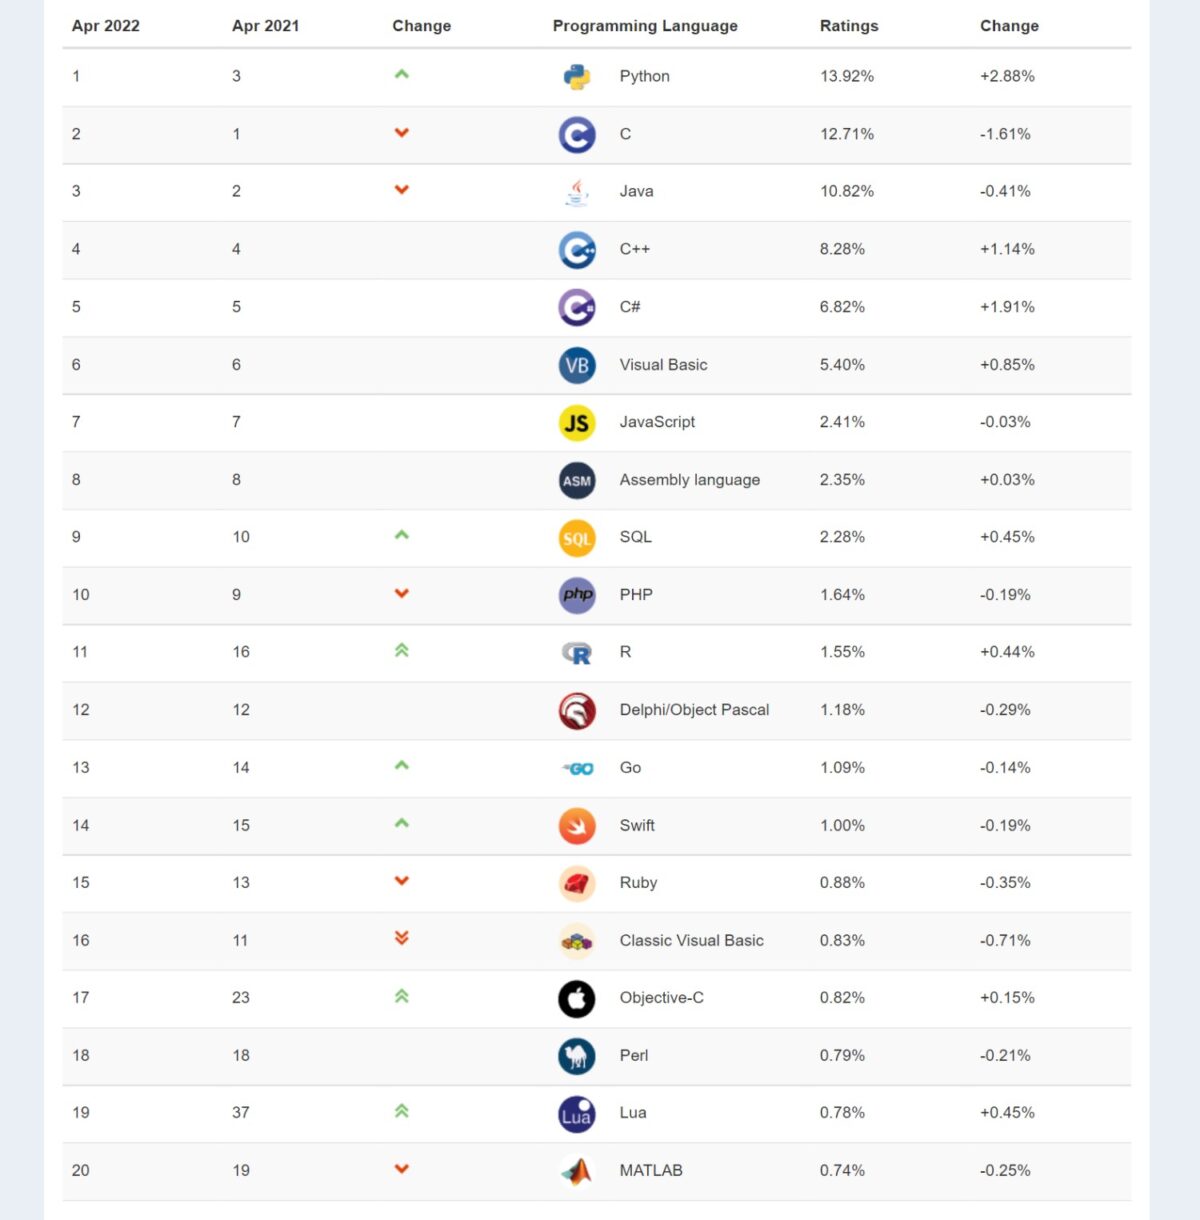Select the Delphi/Object Pascal name
Screen dimensions: 1200x1220
click(x=695, y=710)
